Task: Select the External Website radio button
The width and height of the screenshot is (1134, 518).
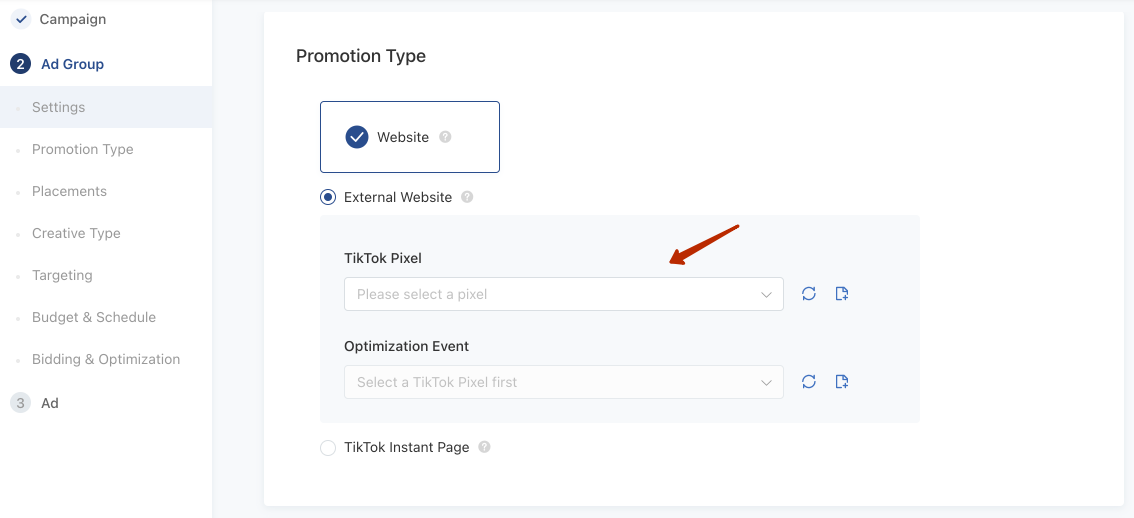Action: [328, 198]
